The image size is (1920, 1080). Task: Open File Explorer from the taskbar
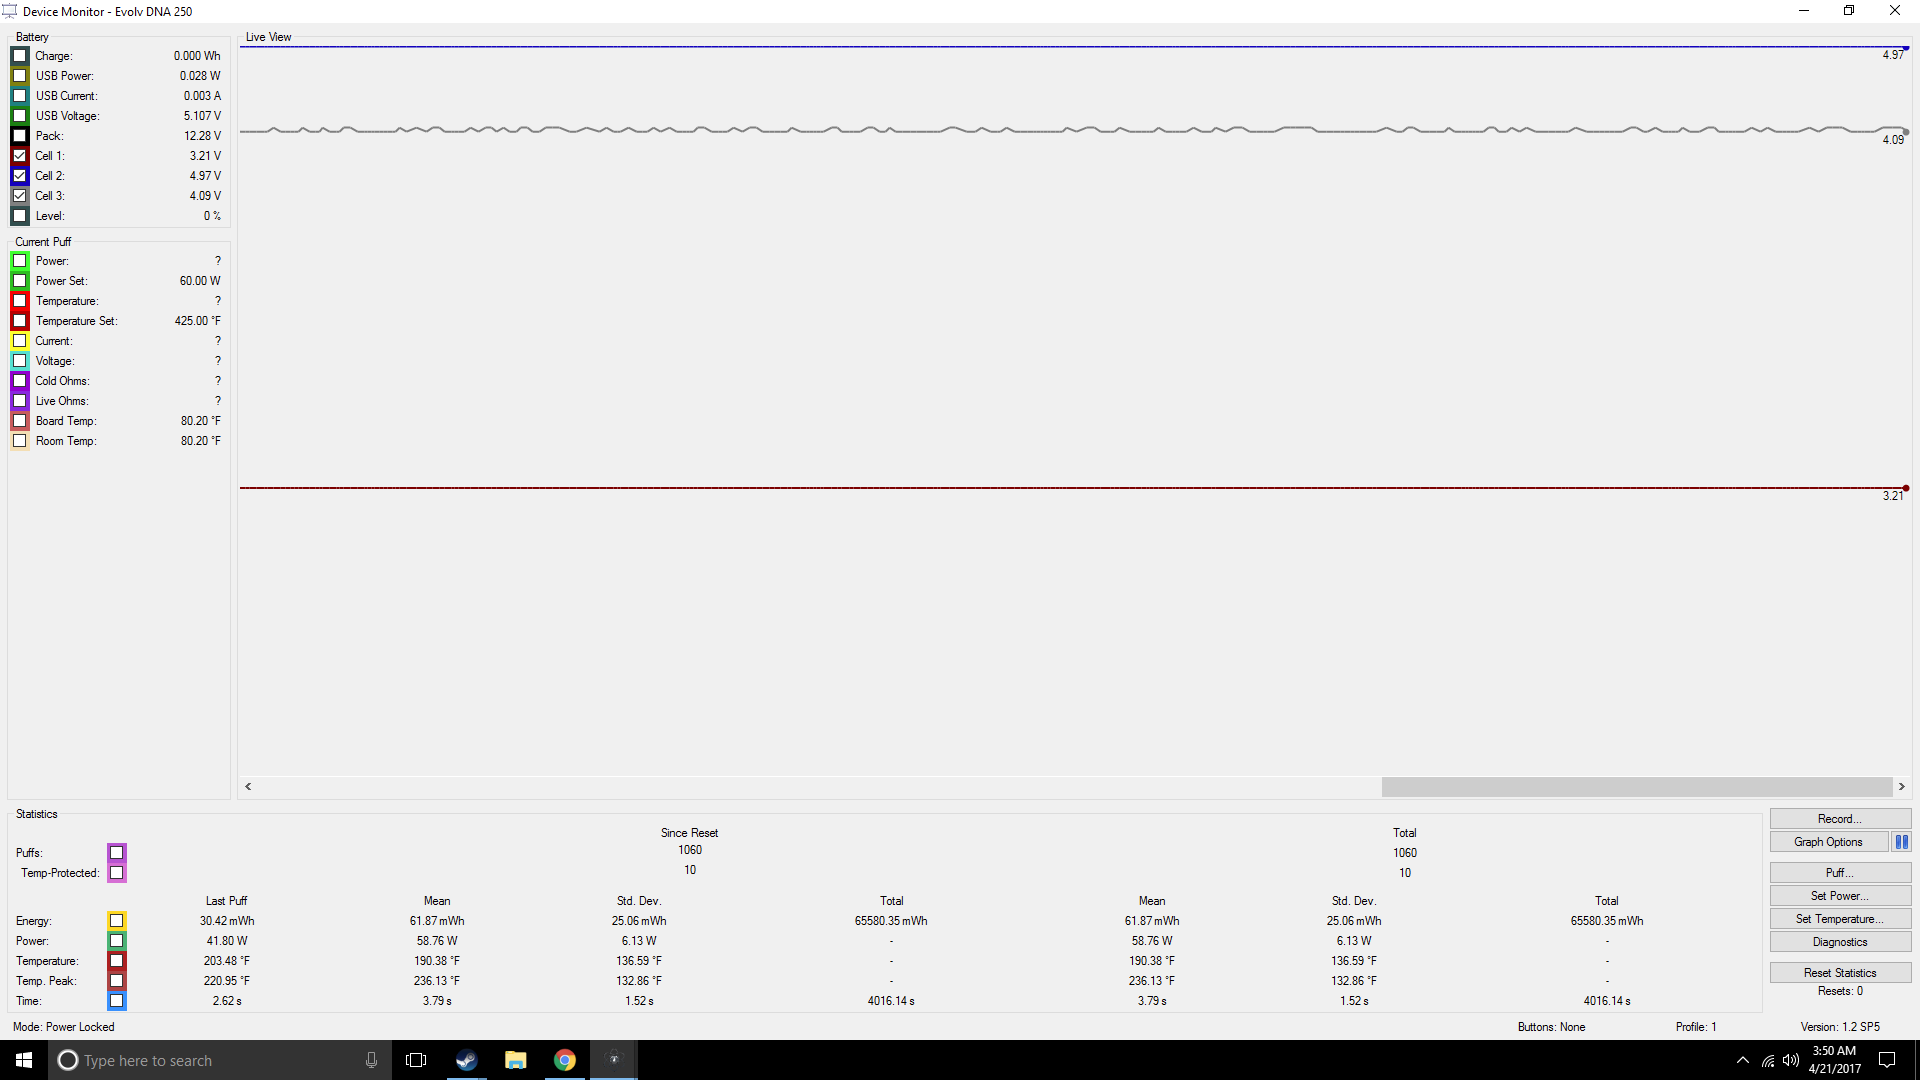click(515, 1060)
